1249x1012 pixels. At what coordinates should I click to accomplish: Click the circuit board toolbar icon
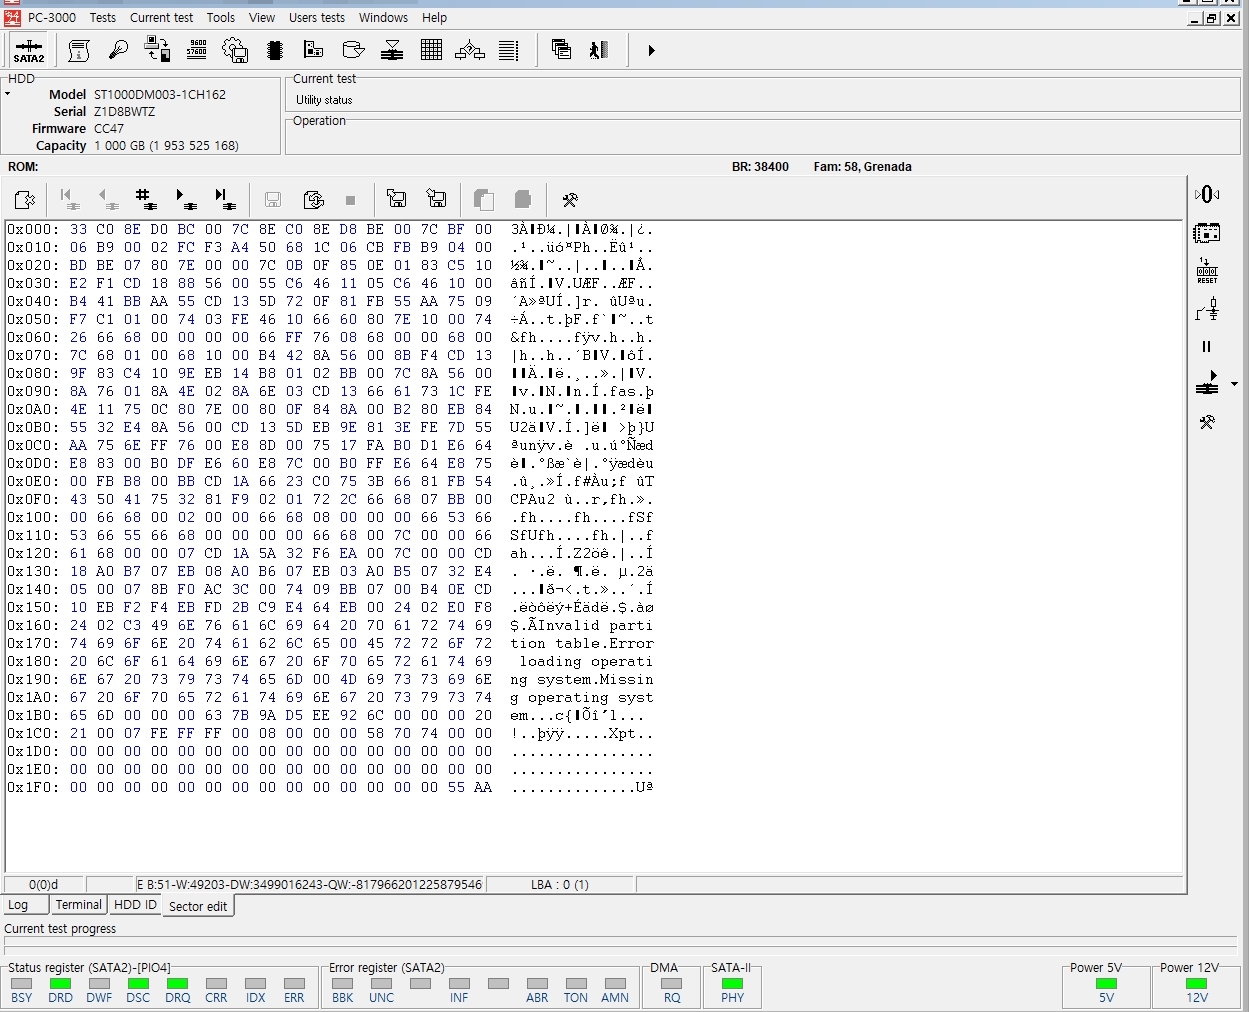(x=314, y=50)
